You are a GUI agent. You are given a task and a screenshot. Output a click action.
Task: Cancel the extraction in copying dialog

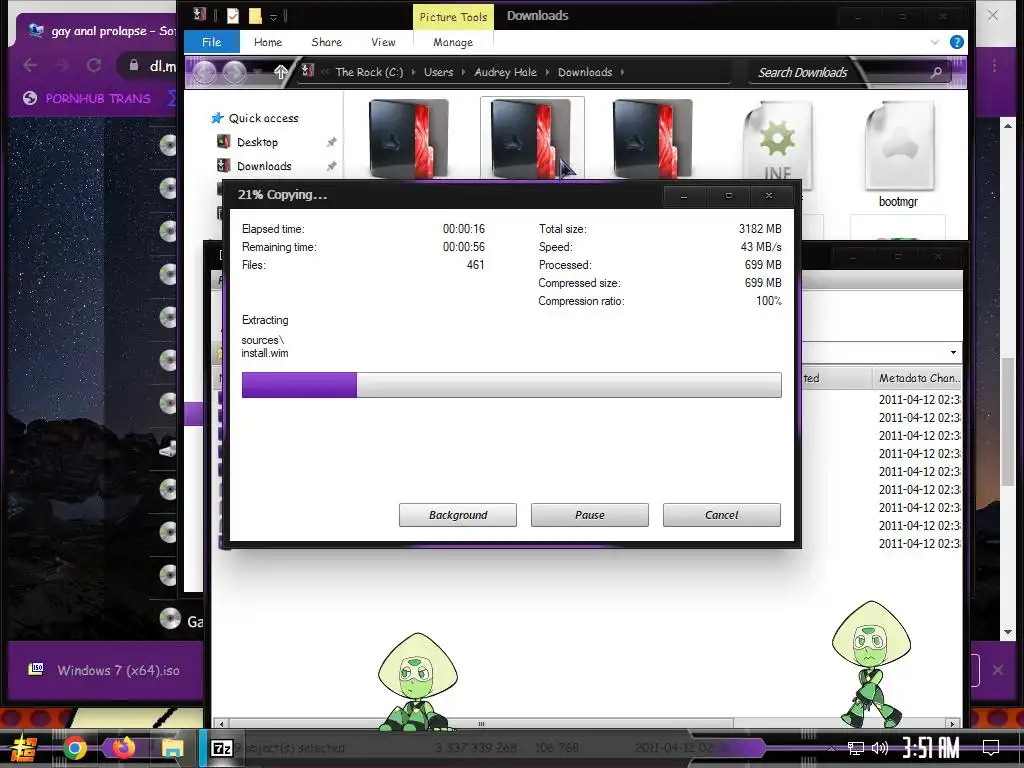[722, 515]
